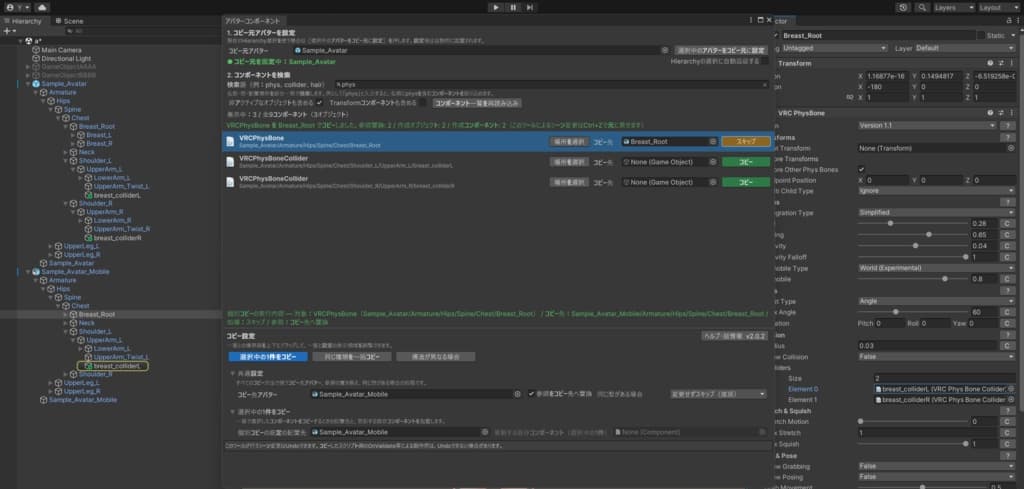The image size is (1024, 489).
Task: Click the Step frame button
Action: point(530,7)
